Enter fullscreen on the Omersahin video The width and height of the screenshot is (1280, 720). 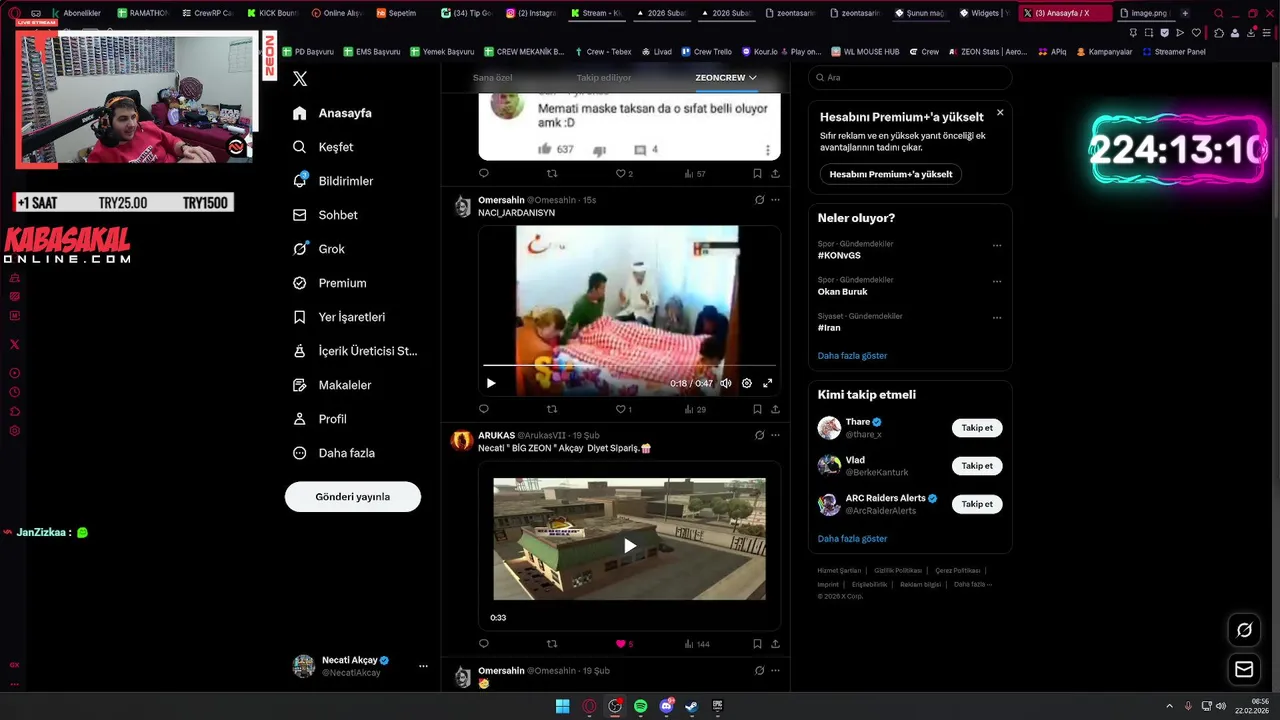tap(768, 383)
